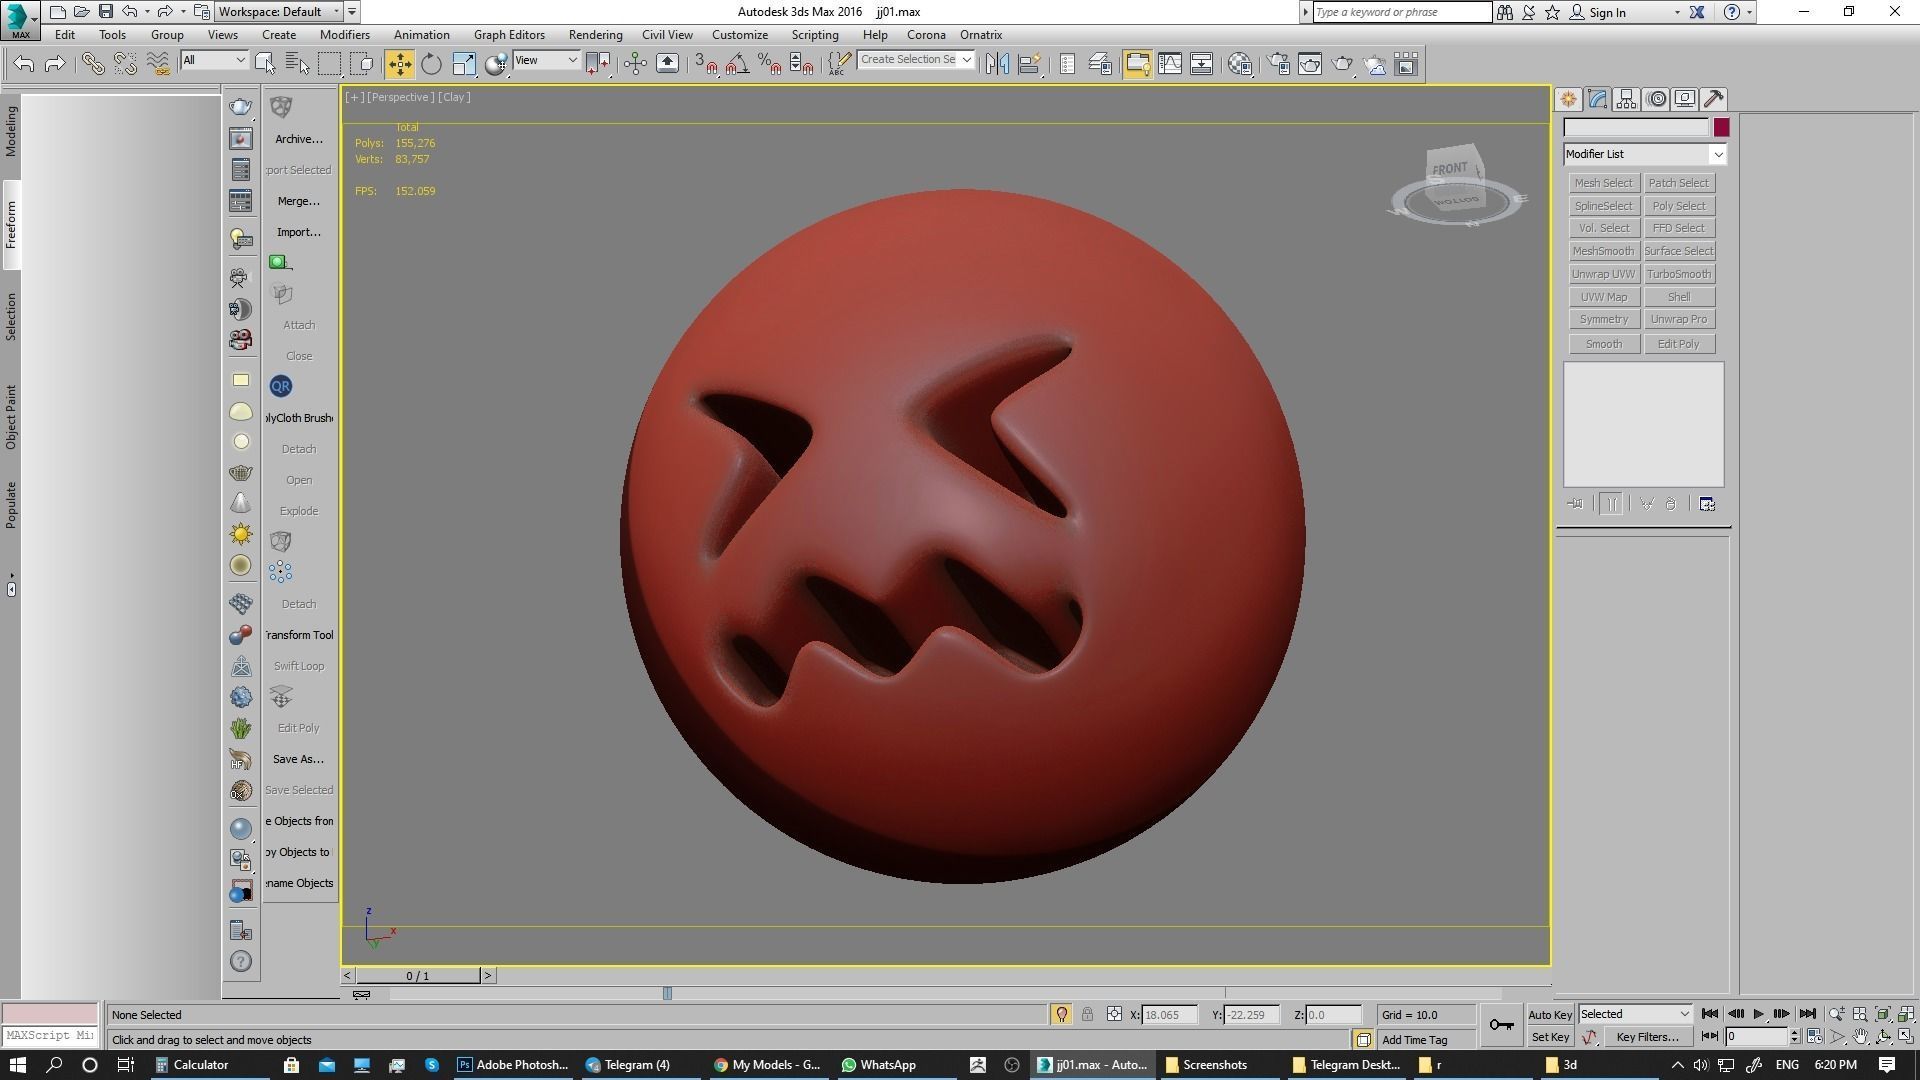
Task: Toggle Window/Crossing selection mode
Action: point(362,64)
